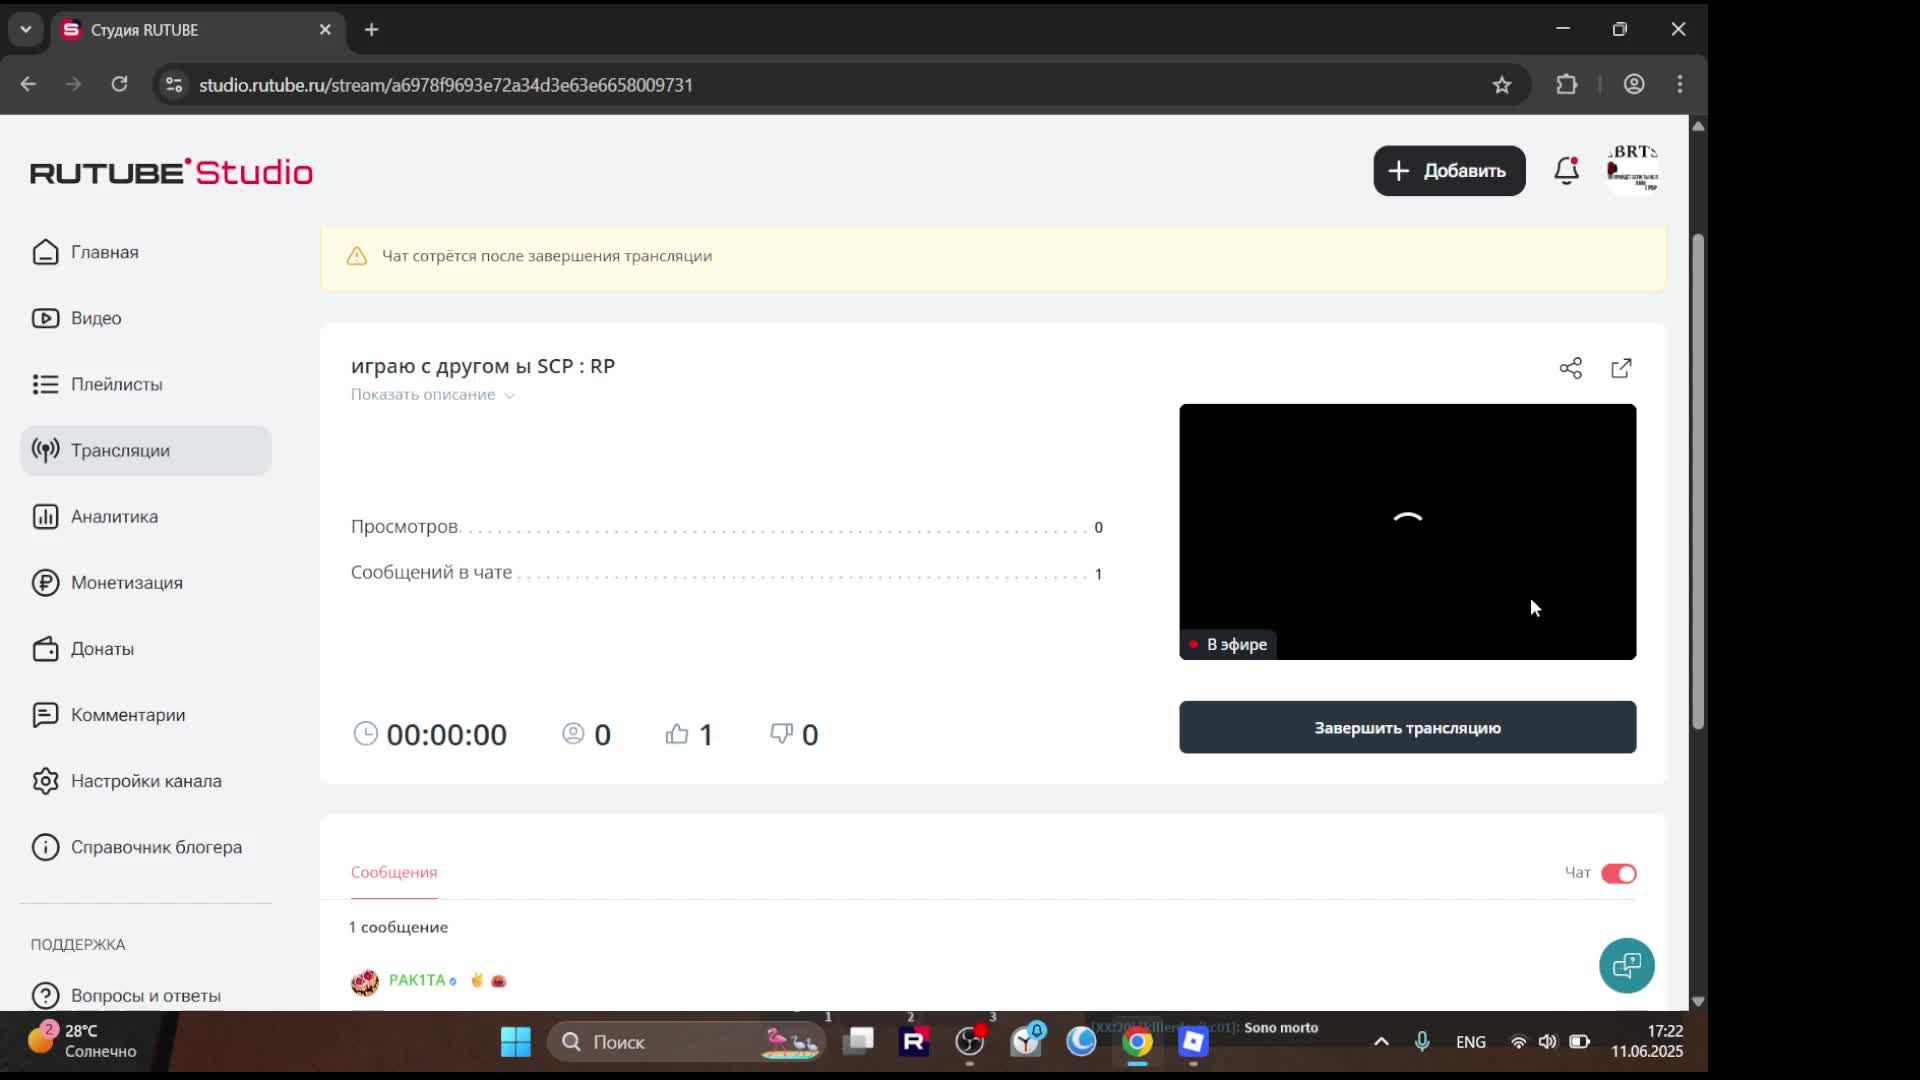Show hidden system tray icons
1920x1080 pixels.
[x=1381, y=1042]
